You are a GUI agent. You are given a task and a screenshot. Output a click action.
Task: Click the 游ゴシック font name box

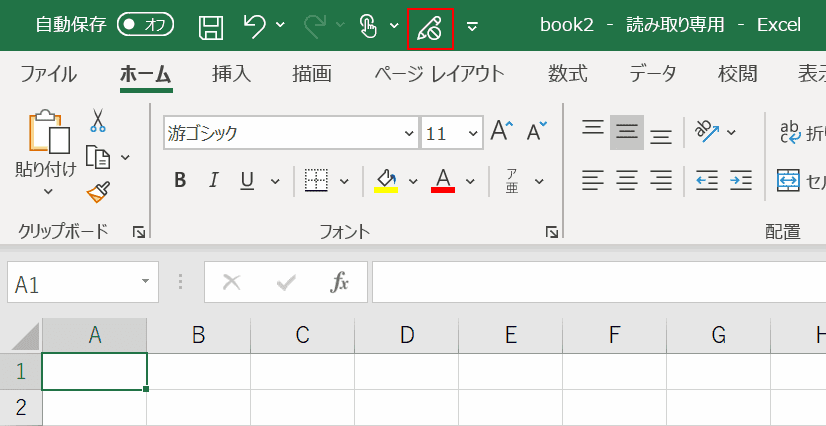[283, 133]
